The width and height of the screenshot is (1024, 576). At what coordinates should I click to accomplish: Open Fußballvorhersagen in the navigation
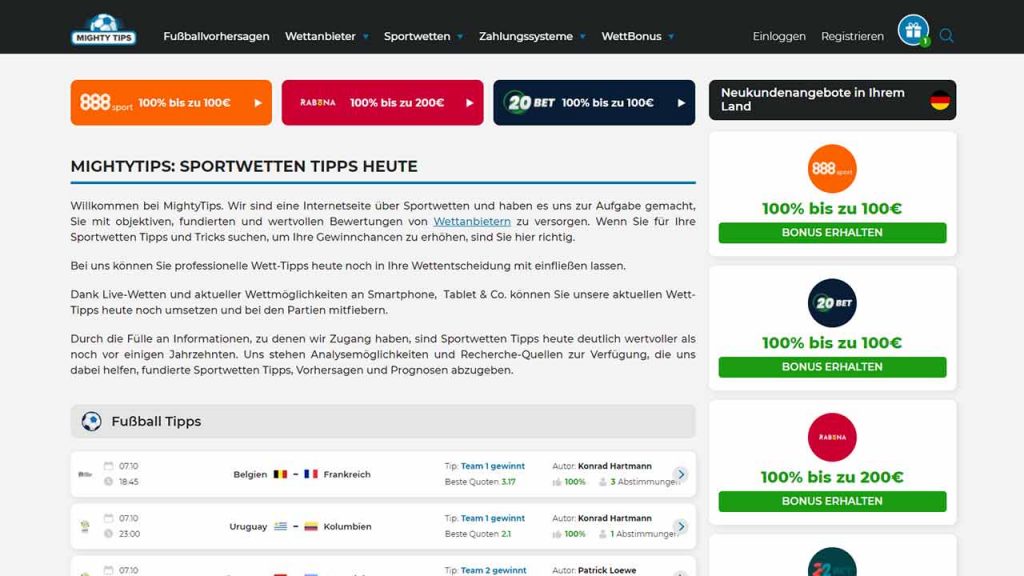click(216, 37)
